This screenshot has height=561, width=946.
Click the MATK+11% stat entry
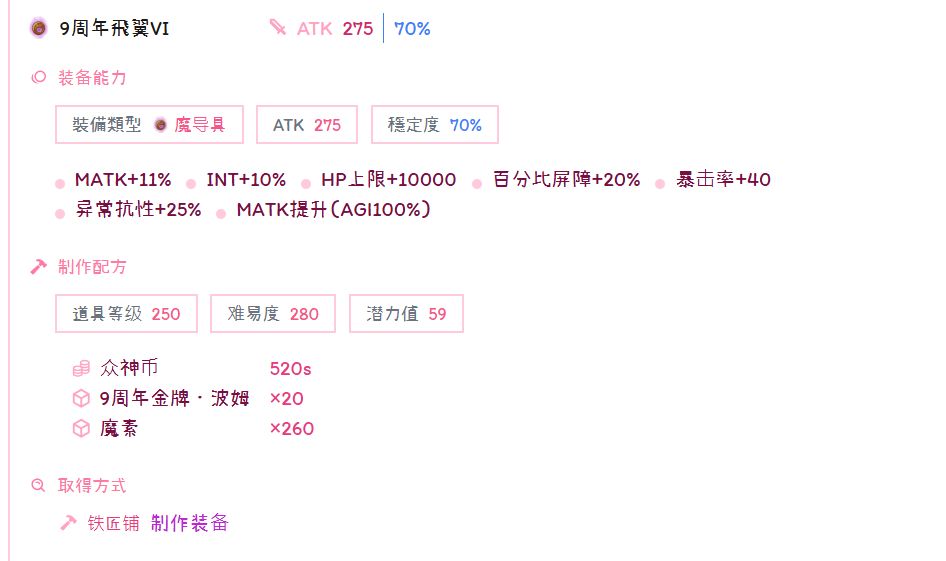pyautogui.click(x=122, y=180)
